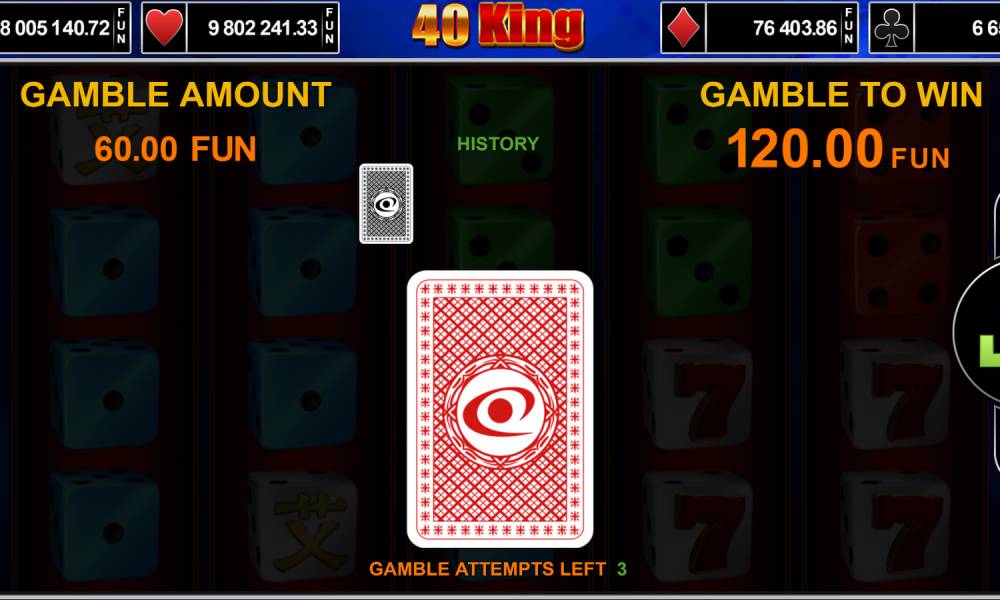Click the red heart jackpot icon
This screenshot has height=600, width=1000.
click(164, 28)
